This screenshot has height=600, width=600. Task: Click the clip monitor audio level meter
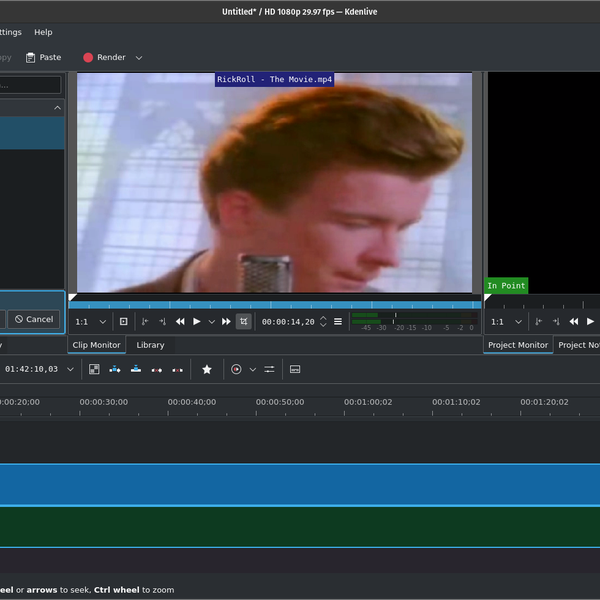click(414, 321)
